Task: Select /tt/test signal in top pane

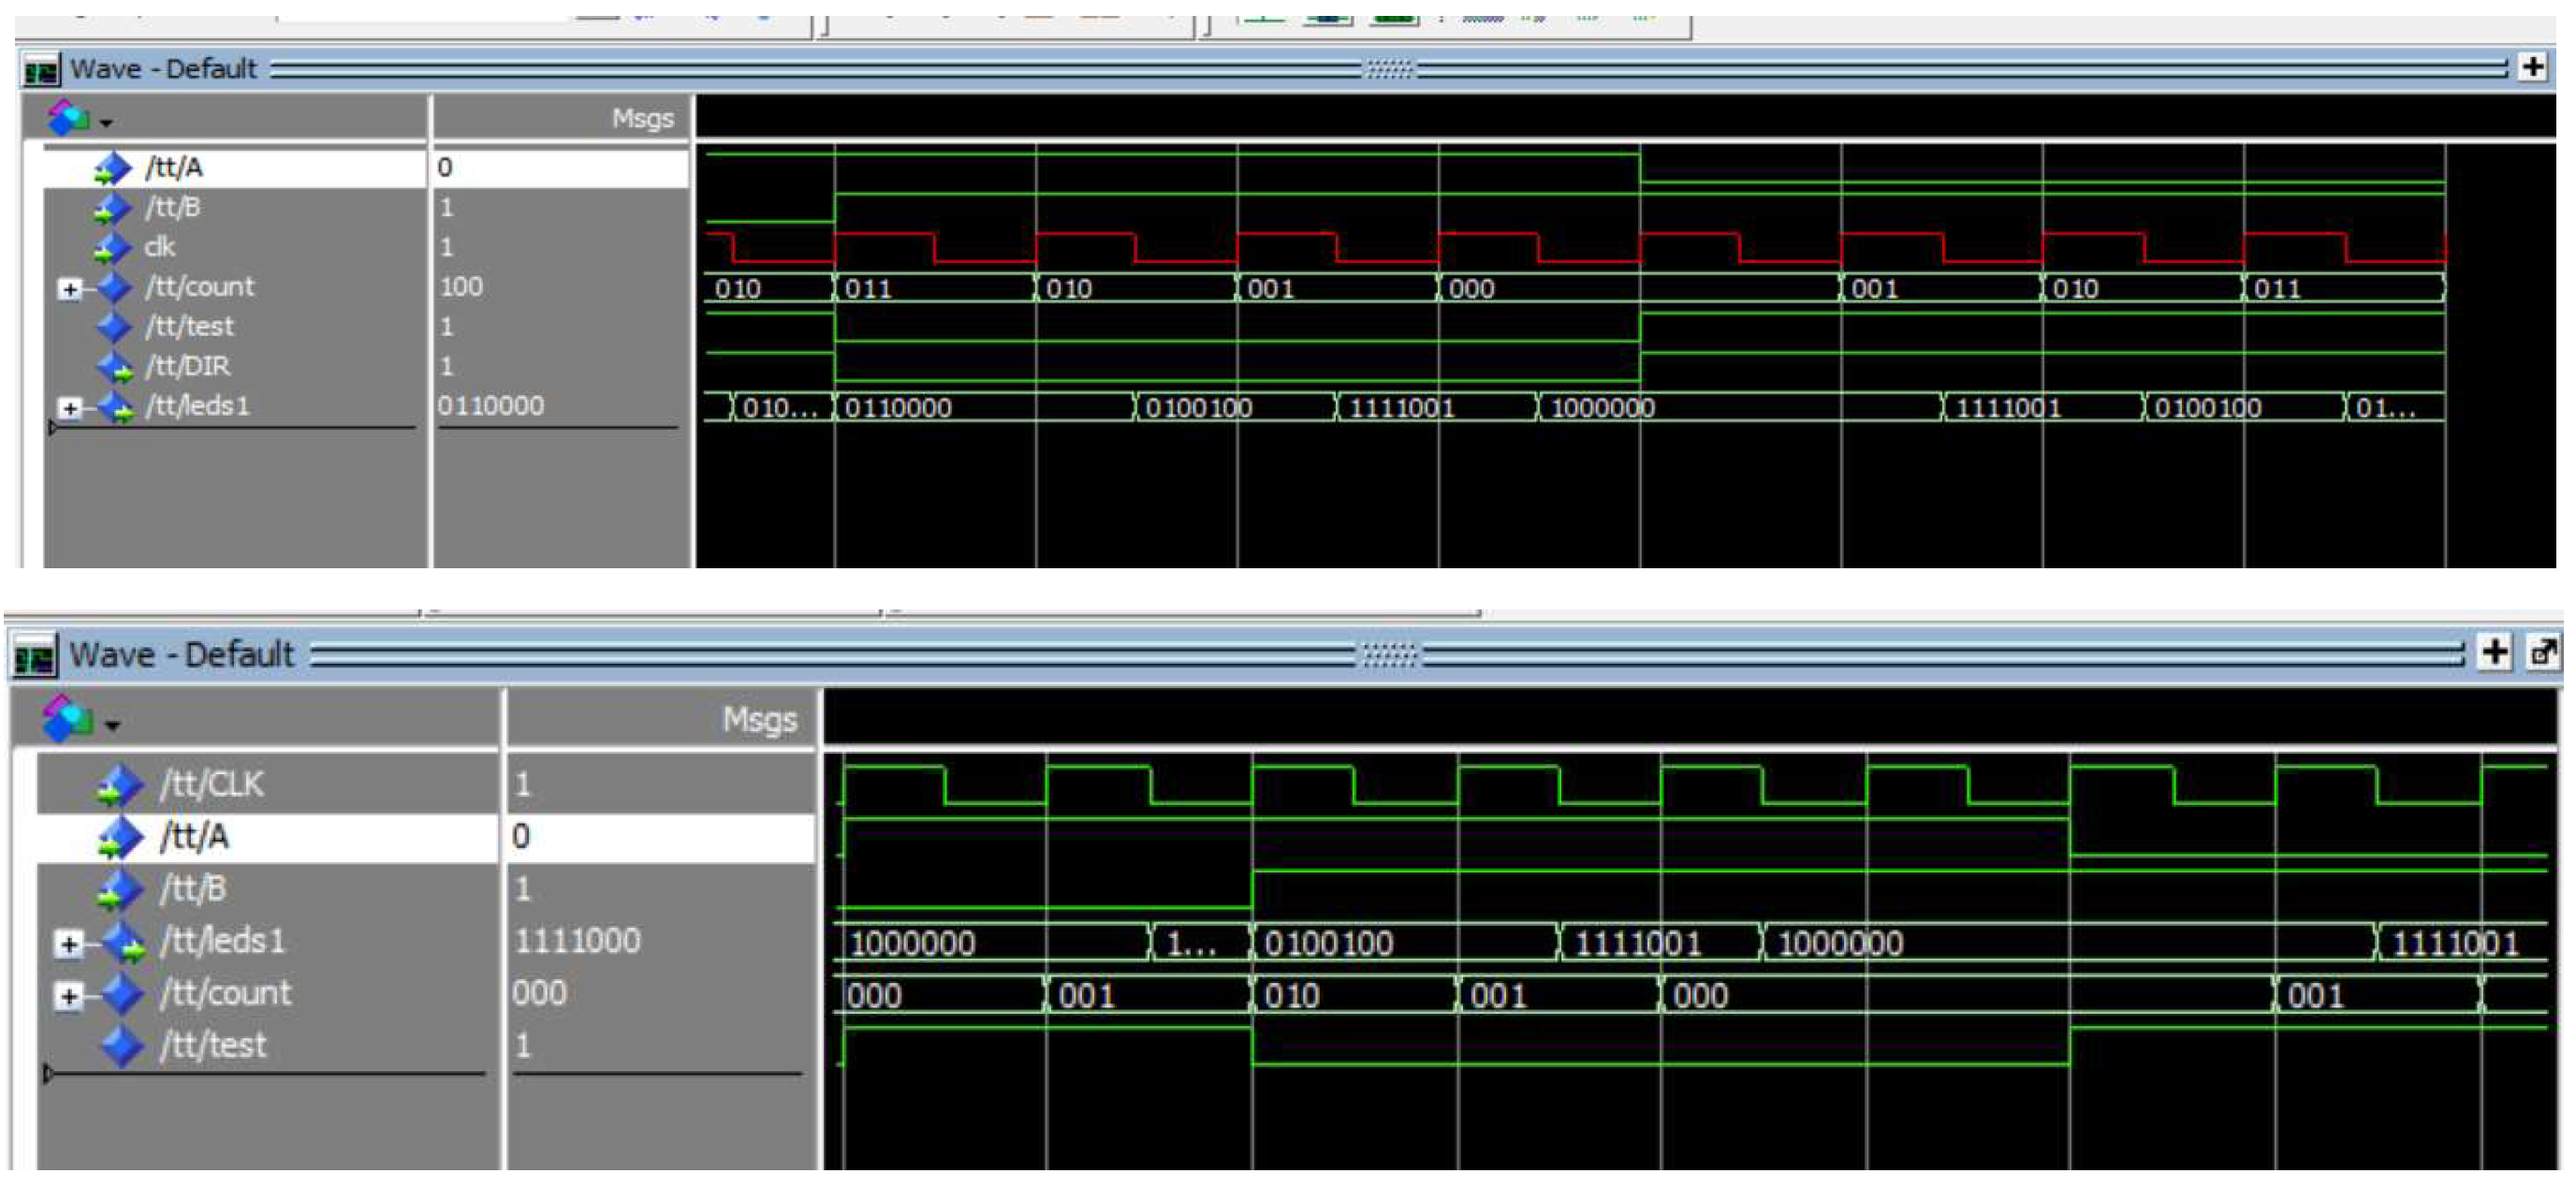Action: pyautogui.click(x=190, y=327)
